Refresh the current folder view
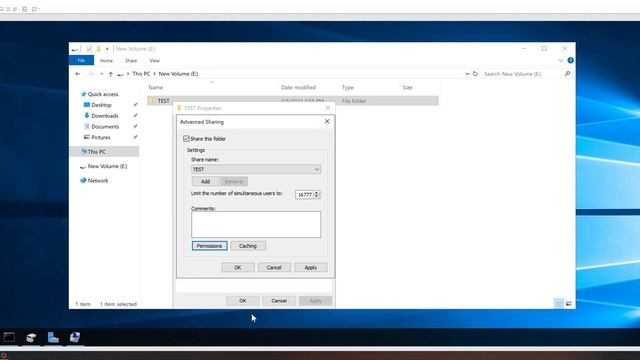Viewport: 640px width, 360px height. pos(475,74)
